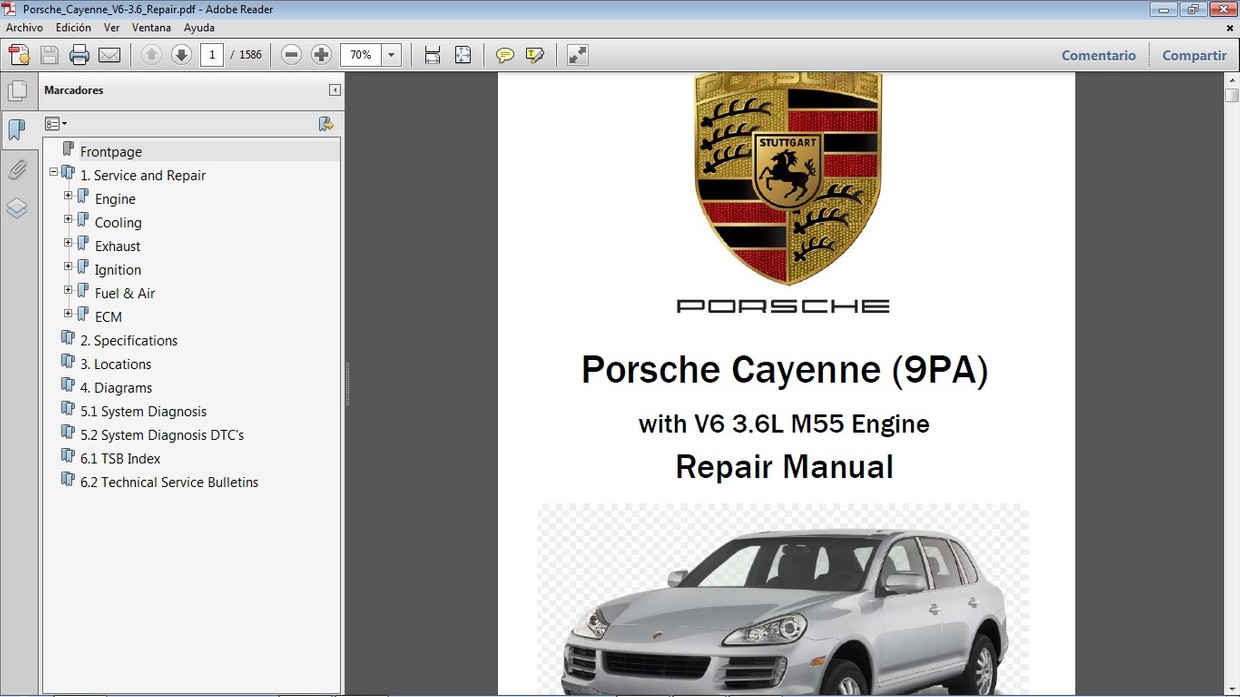Viewport: 1240px width, 697px height.
Task: Open the 70% zoom level dropdown
Action: pos(391,55)
